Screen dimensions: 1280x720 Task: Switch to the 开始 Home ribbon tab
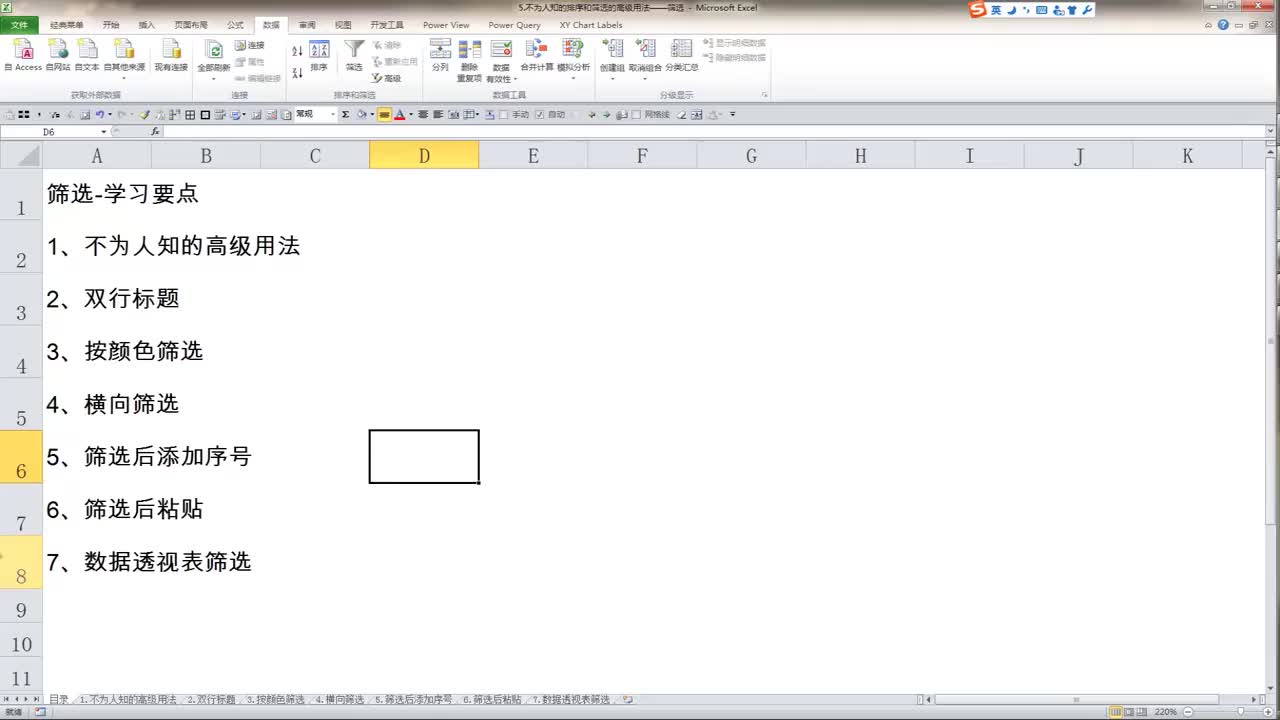[110, 25]
